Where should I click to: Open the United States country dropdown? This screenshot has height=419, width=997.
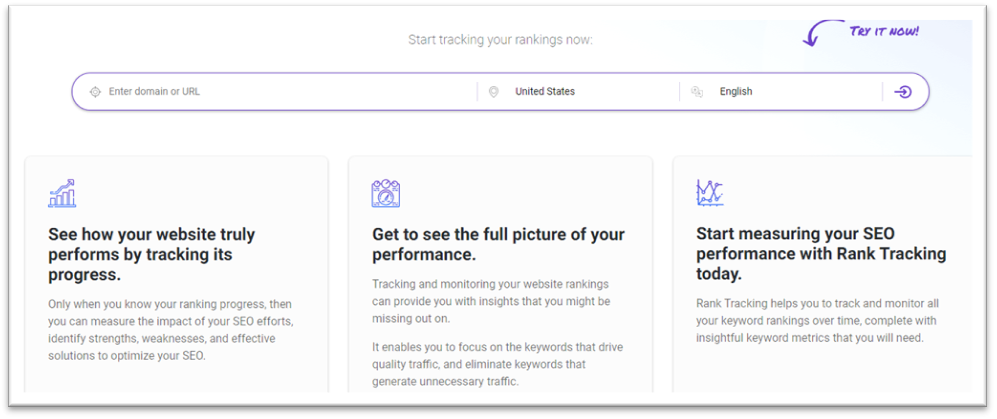577,92
